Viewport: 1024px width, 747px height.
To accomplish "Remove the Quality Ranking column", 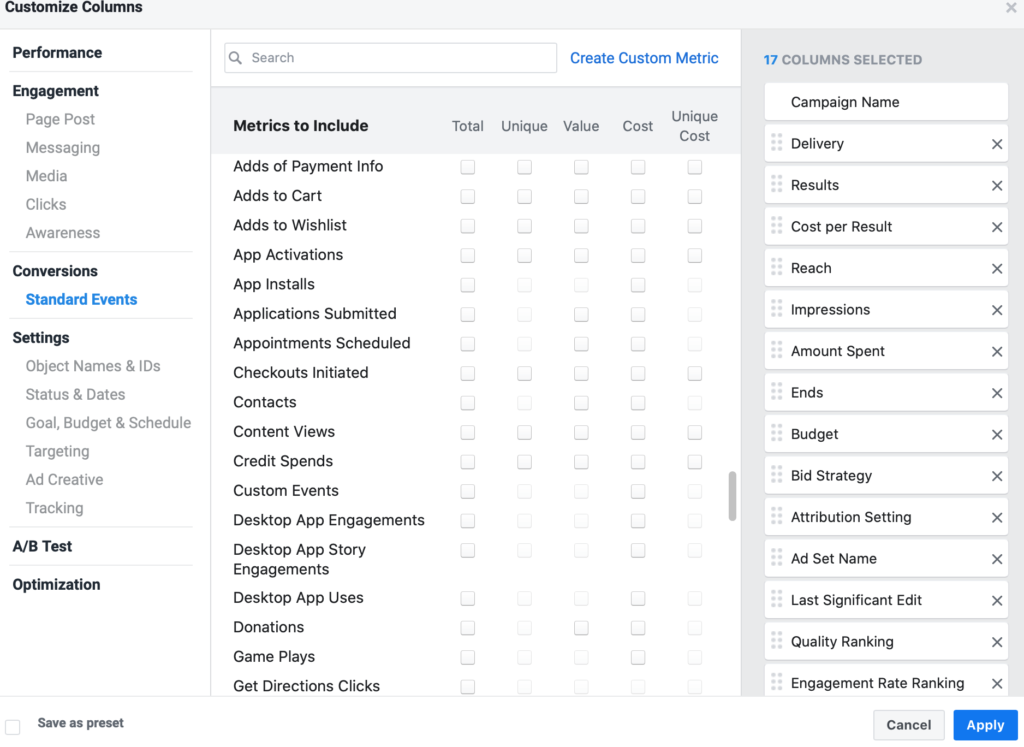I will click(996, 640).
